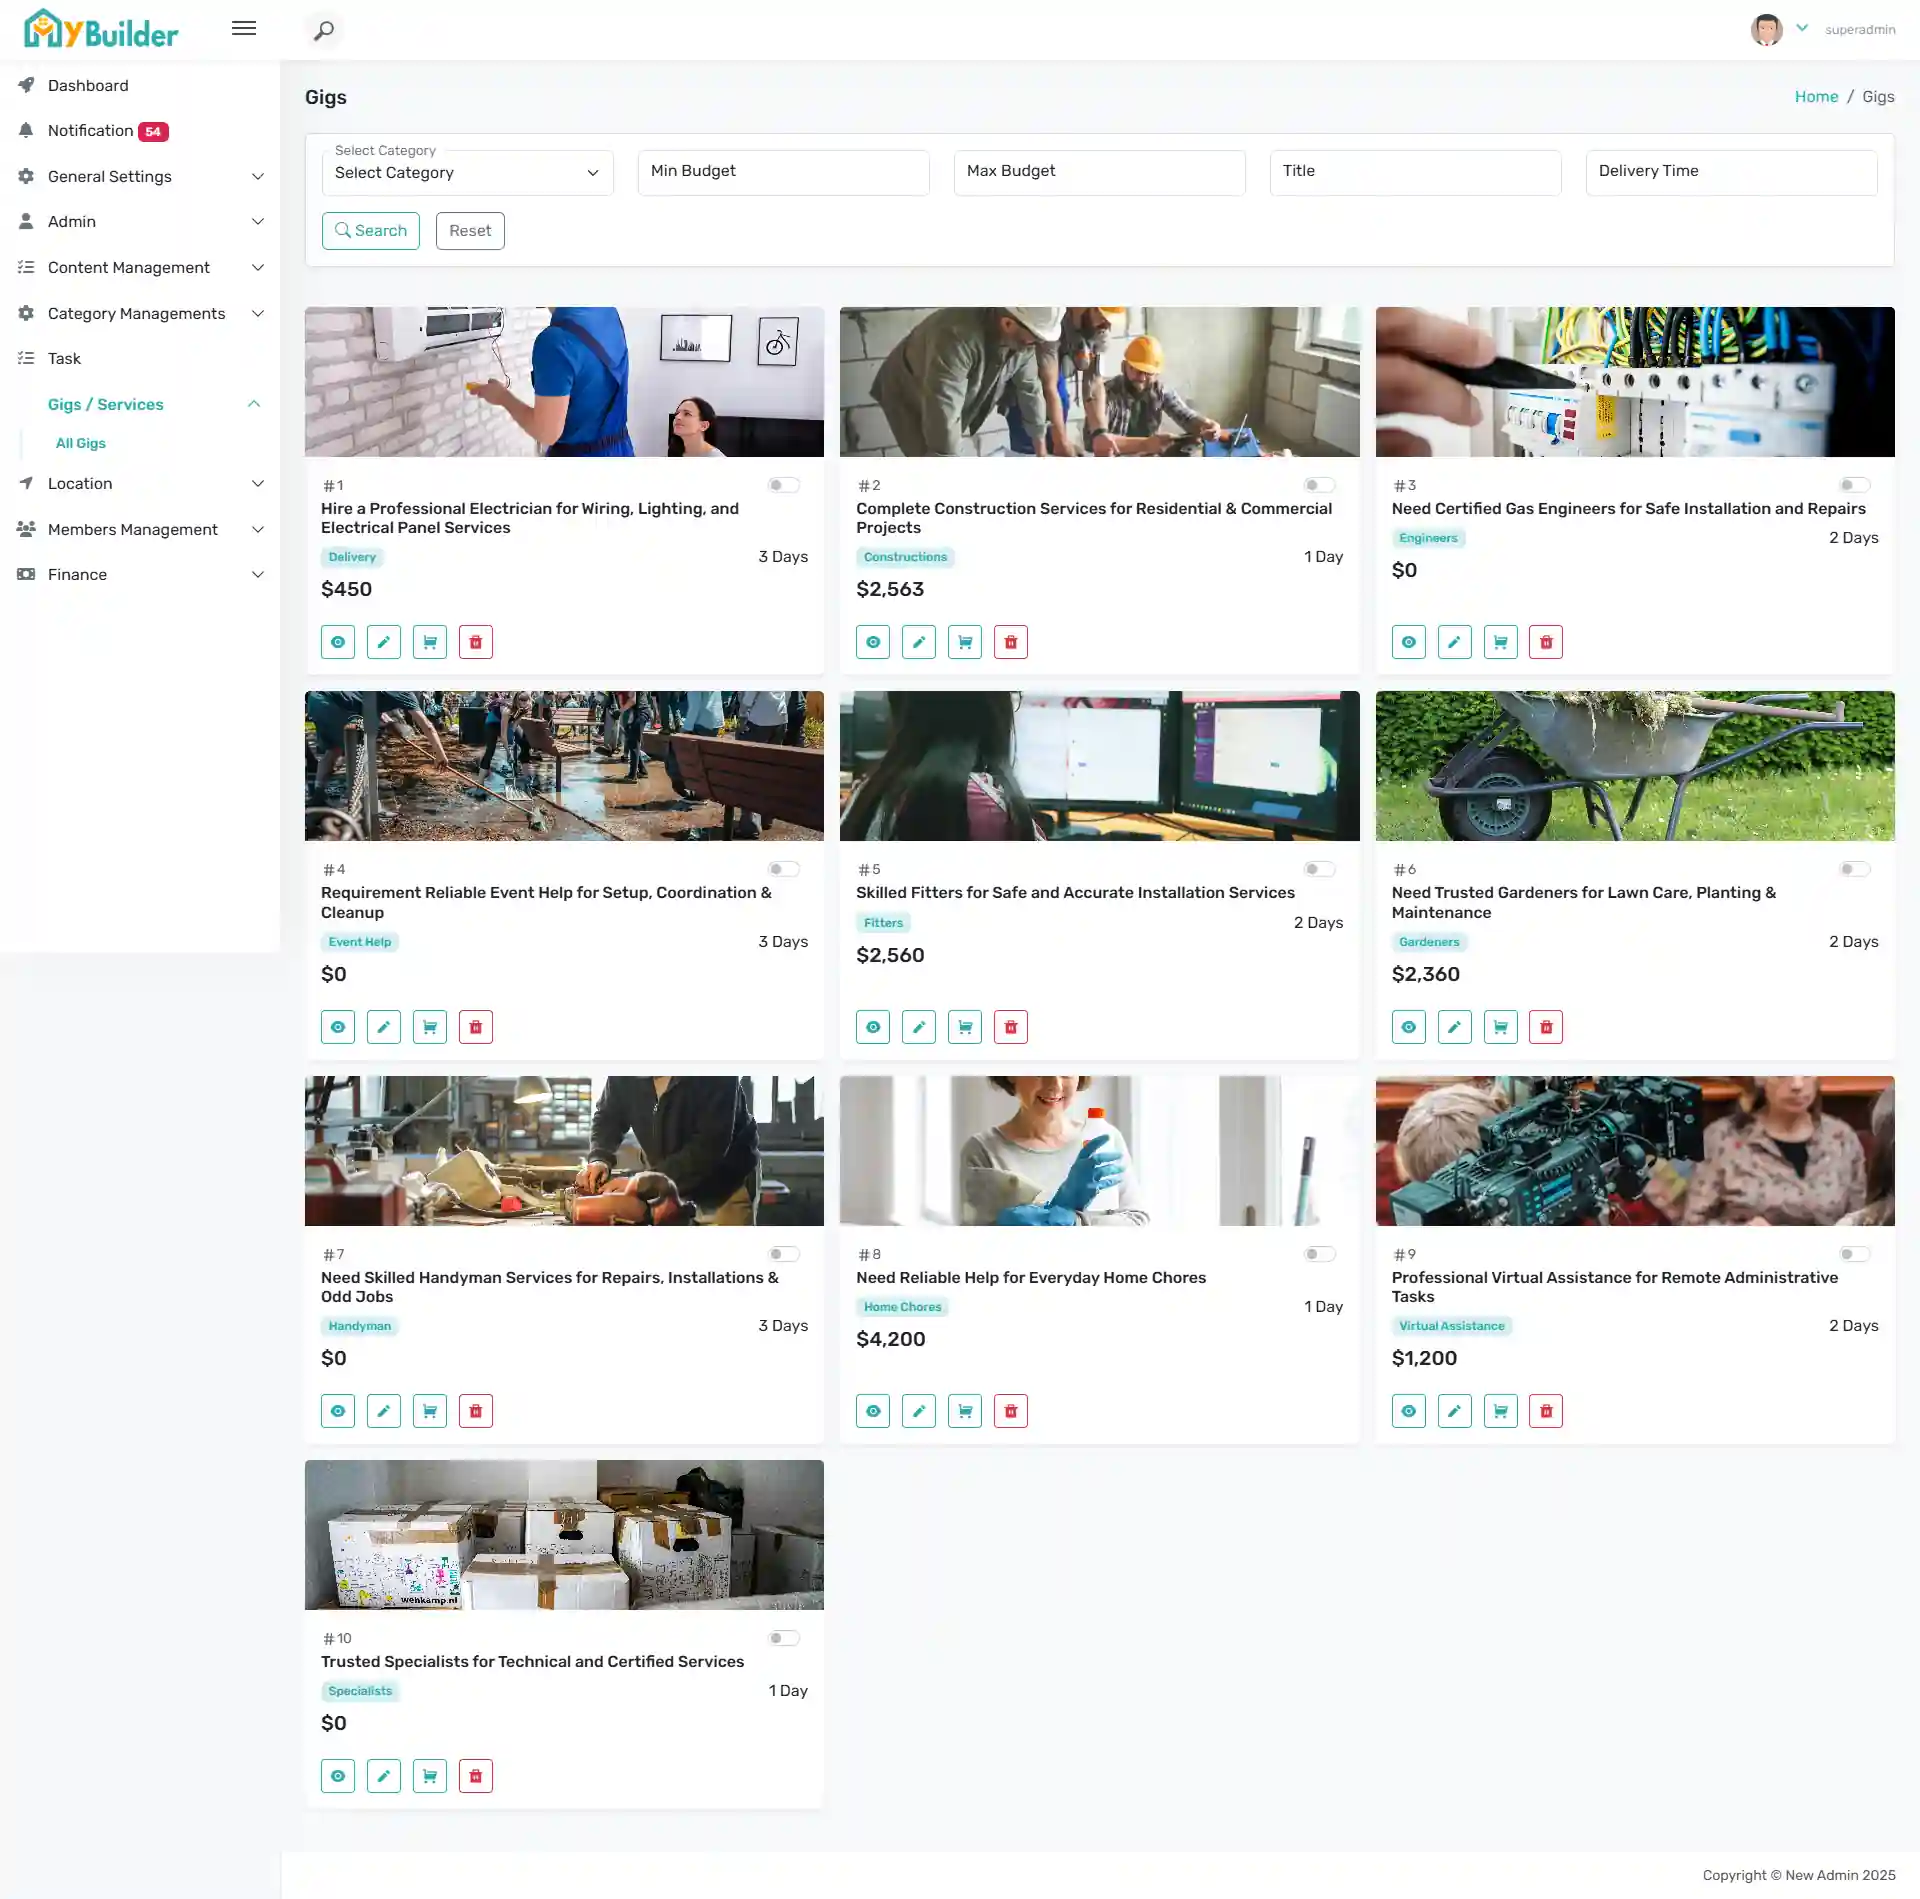1920x1899 pixels.
Task: Toggle the hamburger sidebar menu icon
Action: click(244, 28)
